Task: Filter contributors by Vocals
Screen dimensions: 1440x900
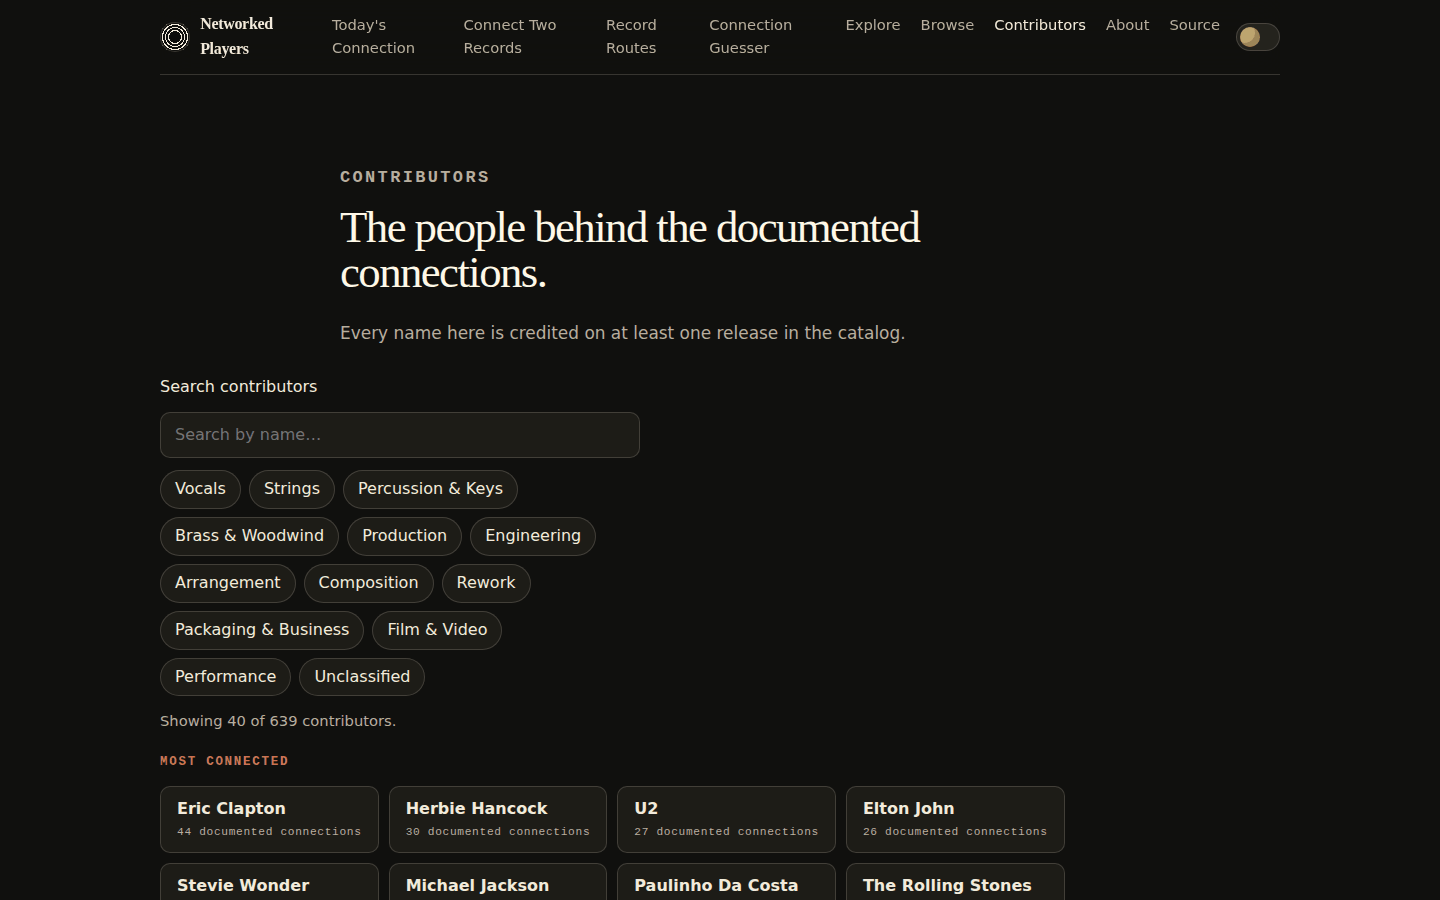Action: [200, 489]
